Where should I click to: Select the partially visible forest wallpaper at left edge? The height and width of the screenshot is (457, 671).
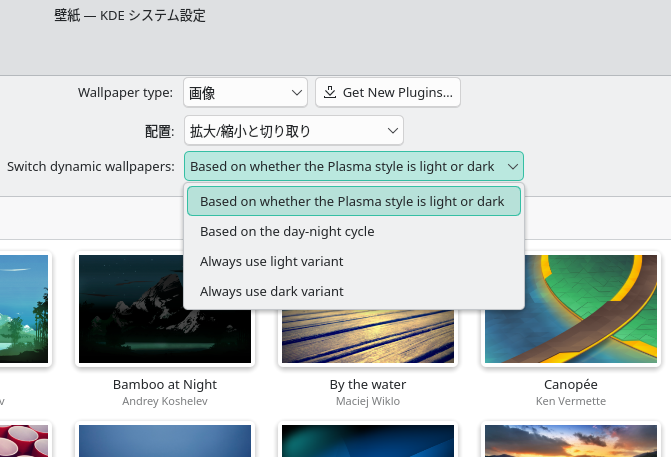pos(23,308)
